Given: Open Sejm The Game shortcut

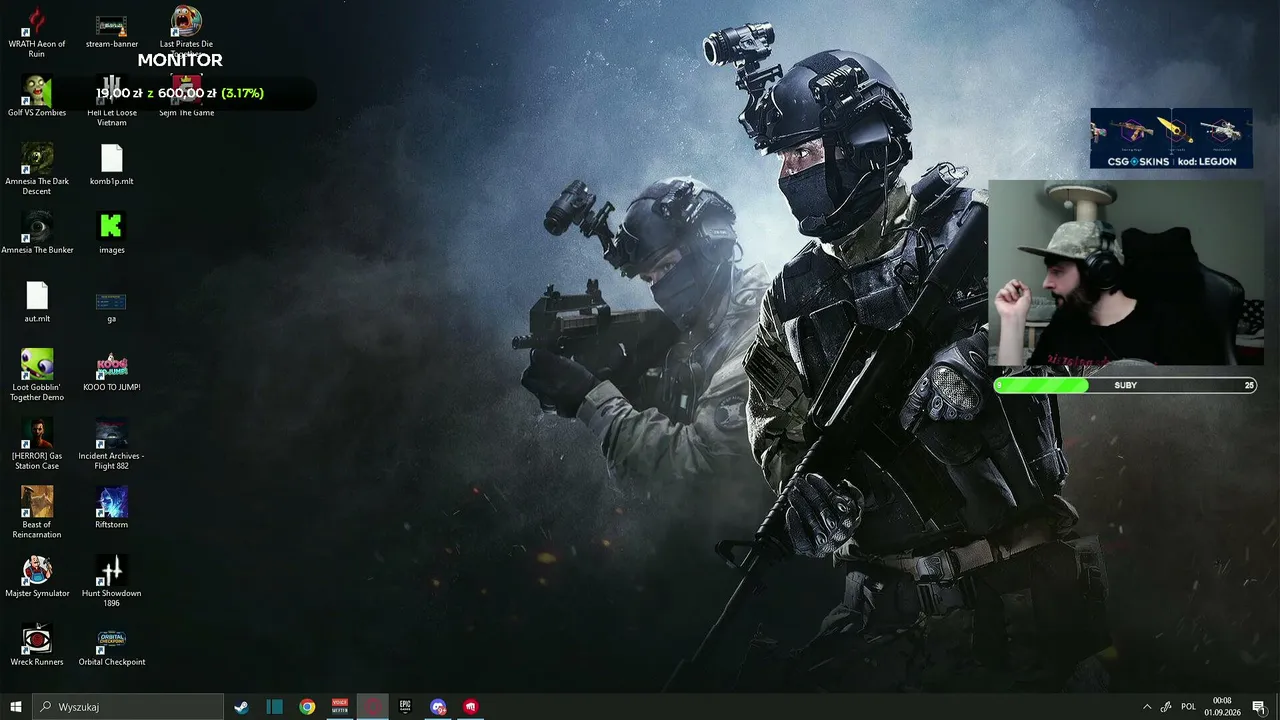Looking at the screenshot, I should pyautogui.click(x=186, y=97).
